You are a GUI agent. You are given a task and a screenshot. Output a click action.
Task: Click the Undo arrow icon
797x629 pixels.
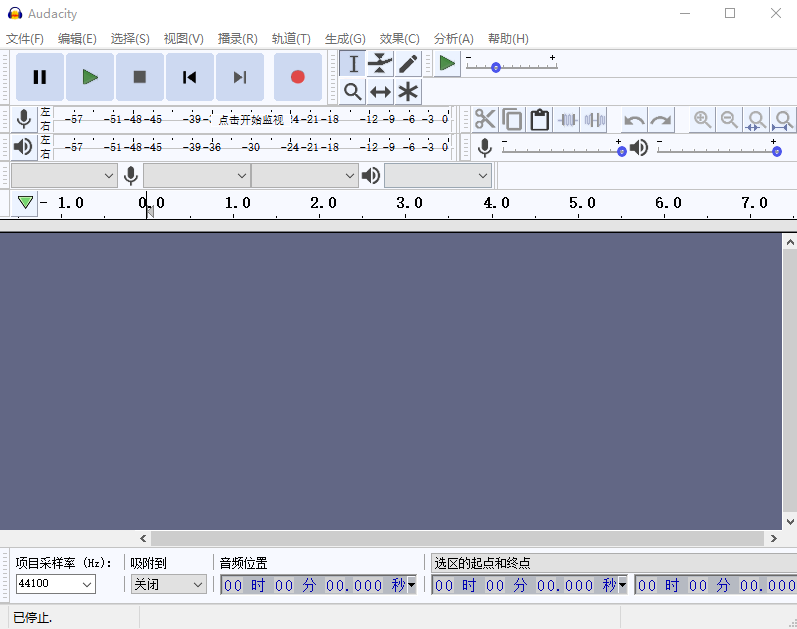click(x=634, y=120)
